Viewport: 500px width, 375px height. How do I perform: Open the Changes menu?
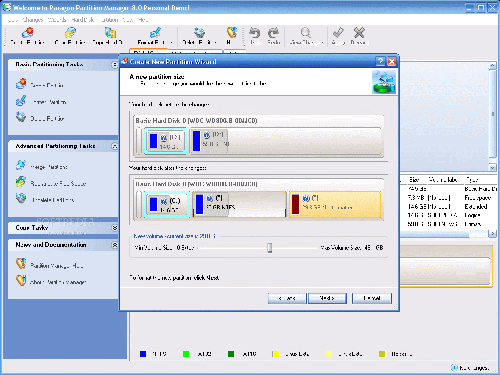33,20
